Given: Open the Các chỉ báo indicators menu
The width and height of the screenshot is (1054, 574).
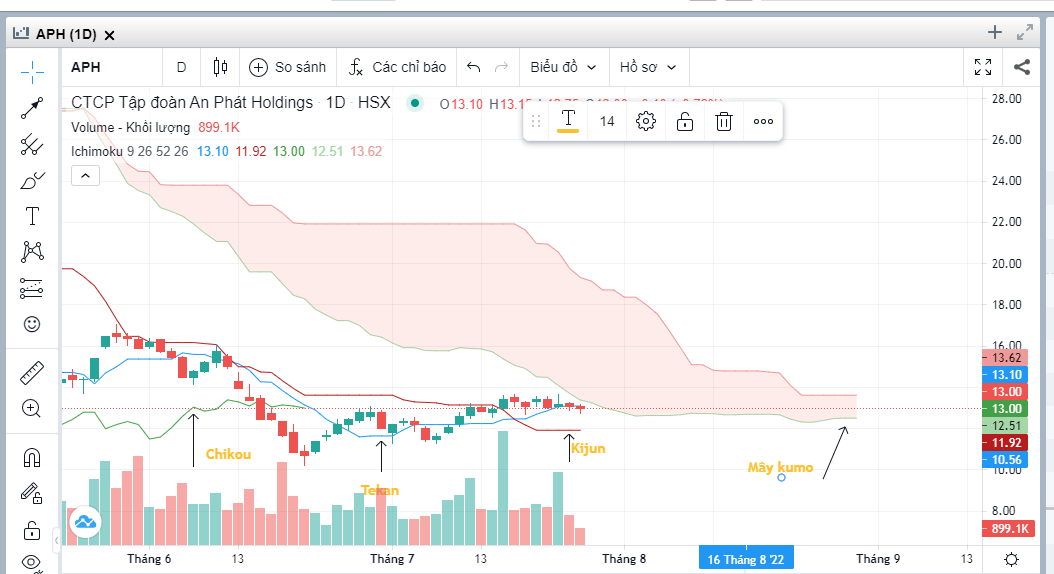Looking at the screenshot, I should click(x=397, y=67).
